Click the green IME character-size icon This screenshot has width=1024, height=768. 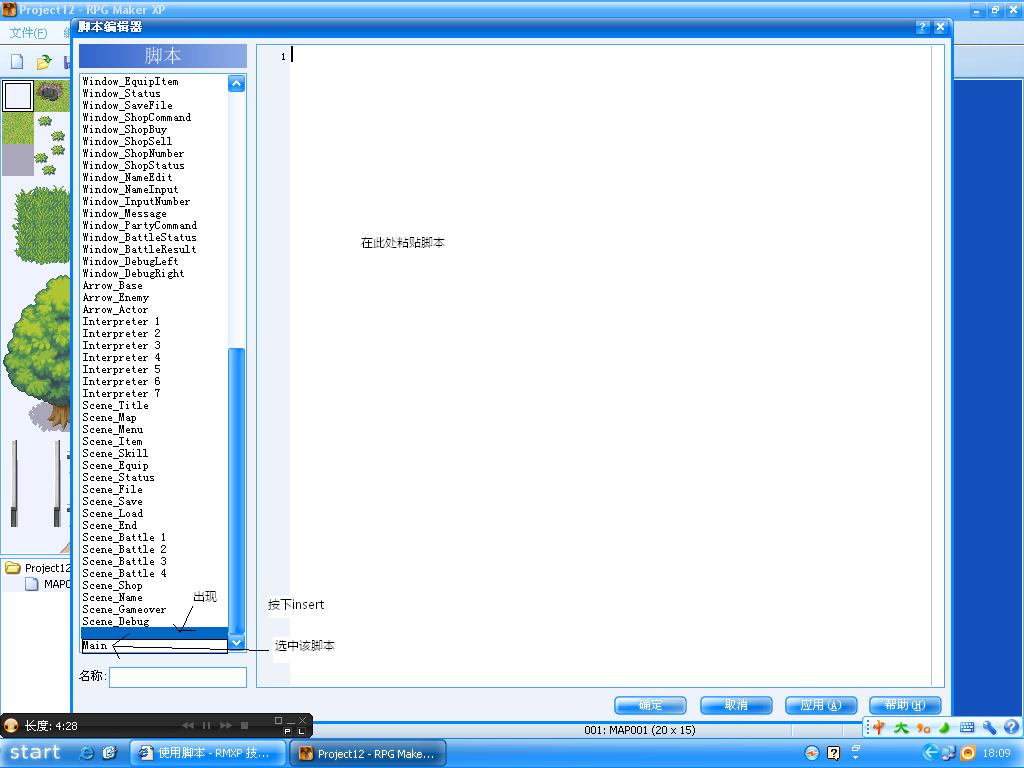901,727
